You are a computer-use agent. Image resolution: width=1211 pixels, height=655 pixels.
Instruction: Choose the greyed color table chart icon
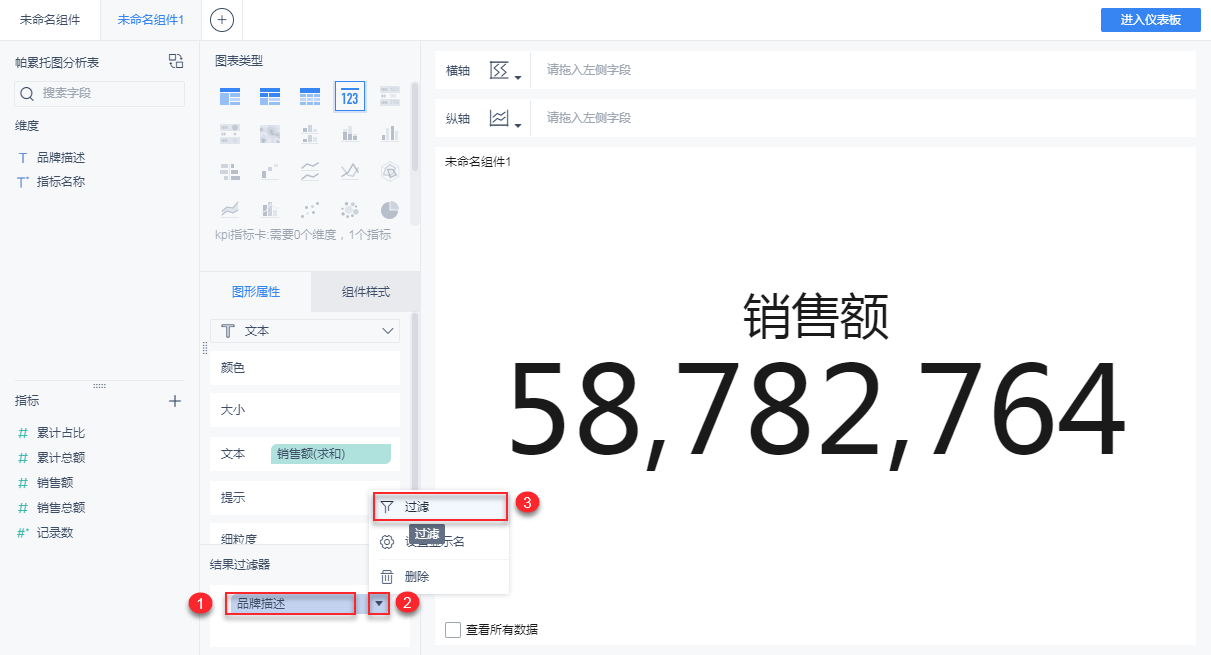pyautogui.click(x=390, y=97)
